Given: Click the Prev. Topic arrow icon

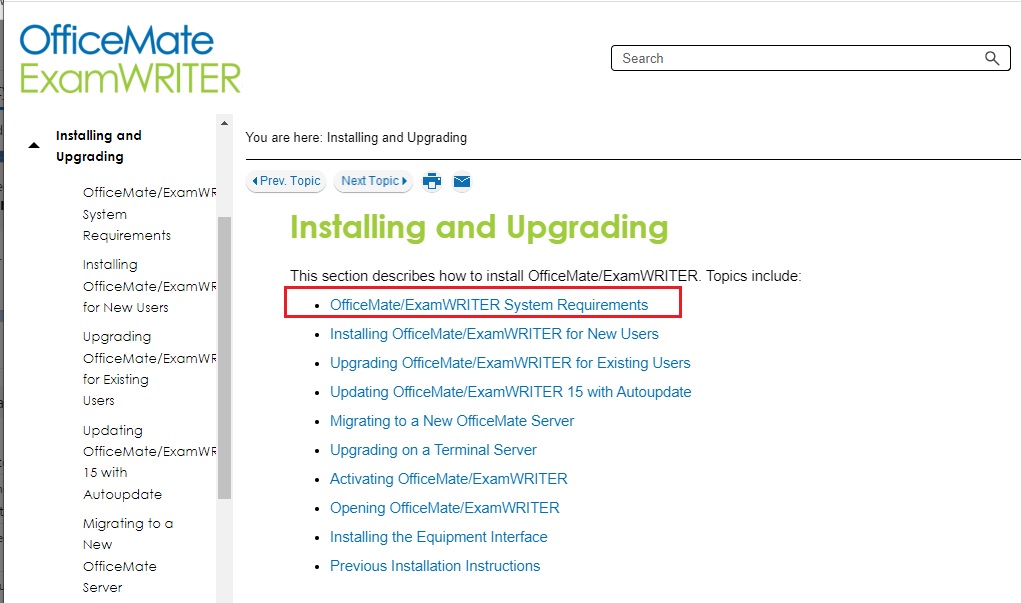Looking at the screenshot, I should pyautogui.click(x=255, y=181).
